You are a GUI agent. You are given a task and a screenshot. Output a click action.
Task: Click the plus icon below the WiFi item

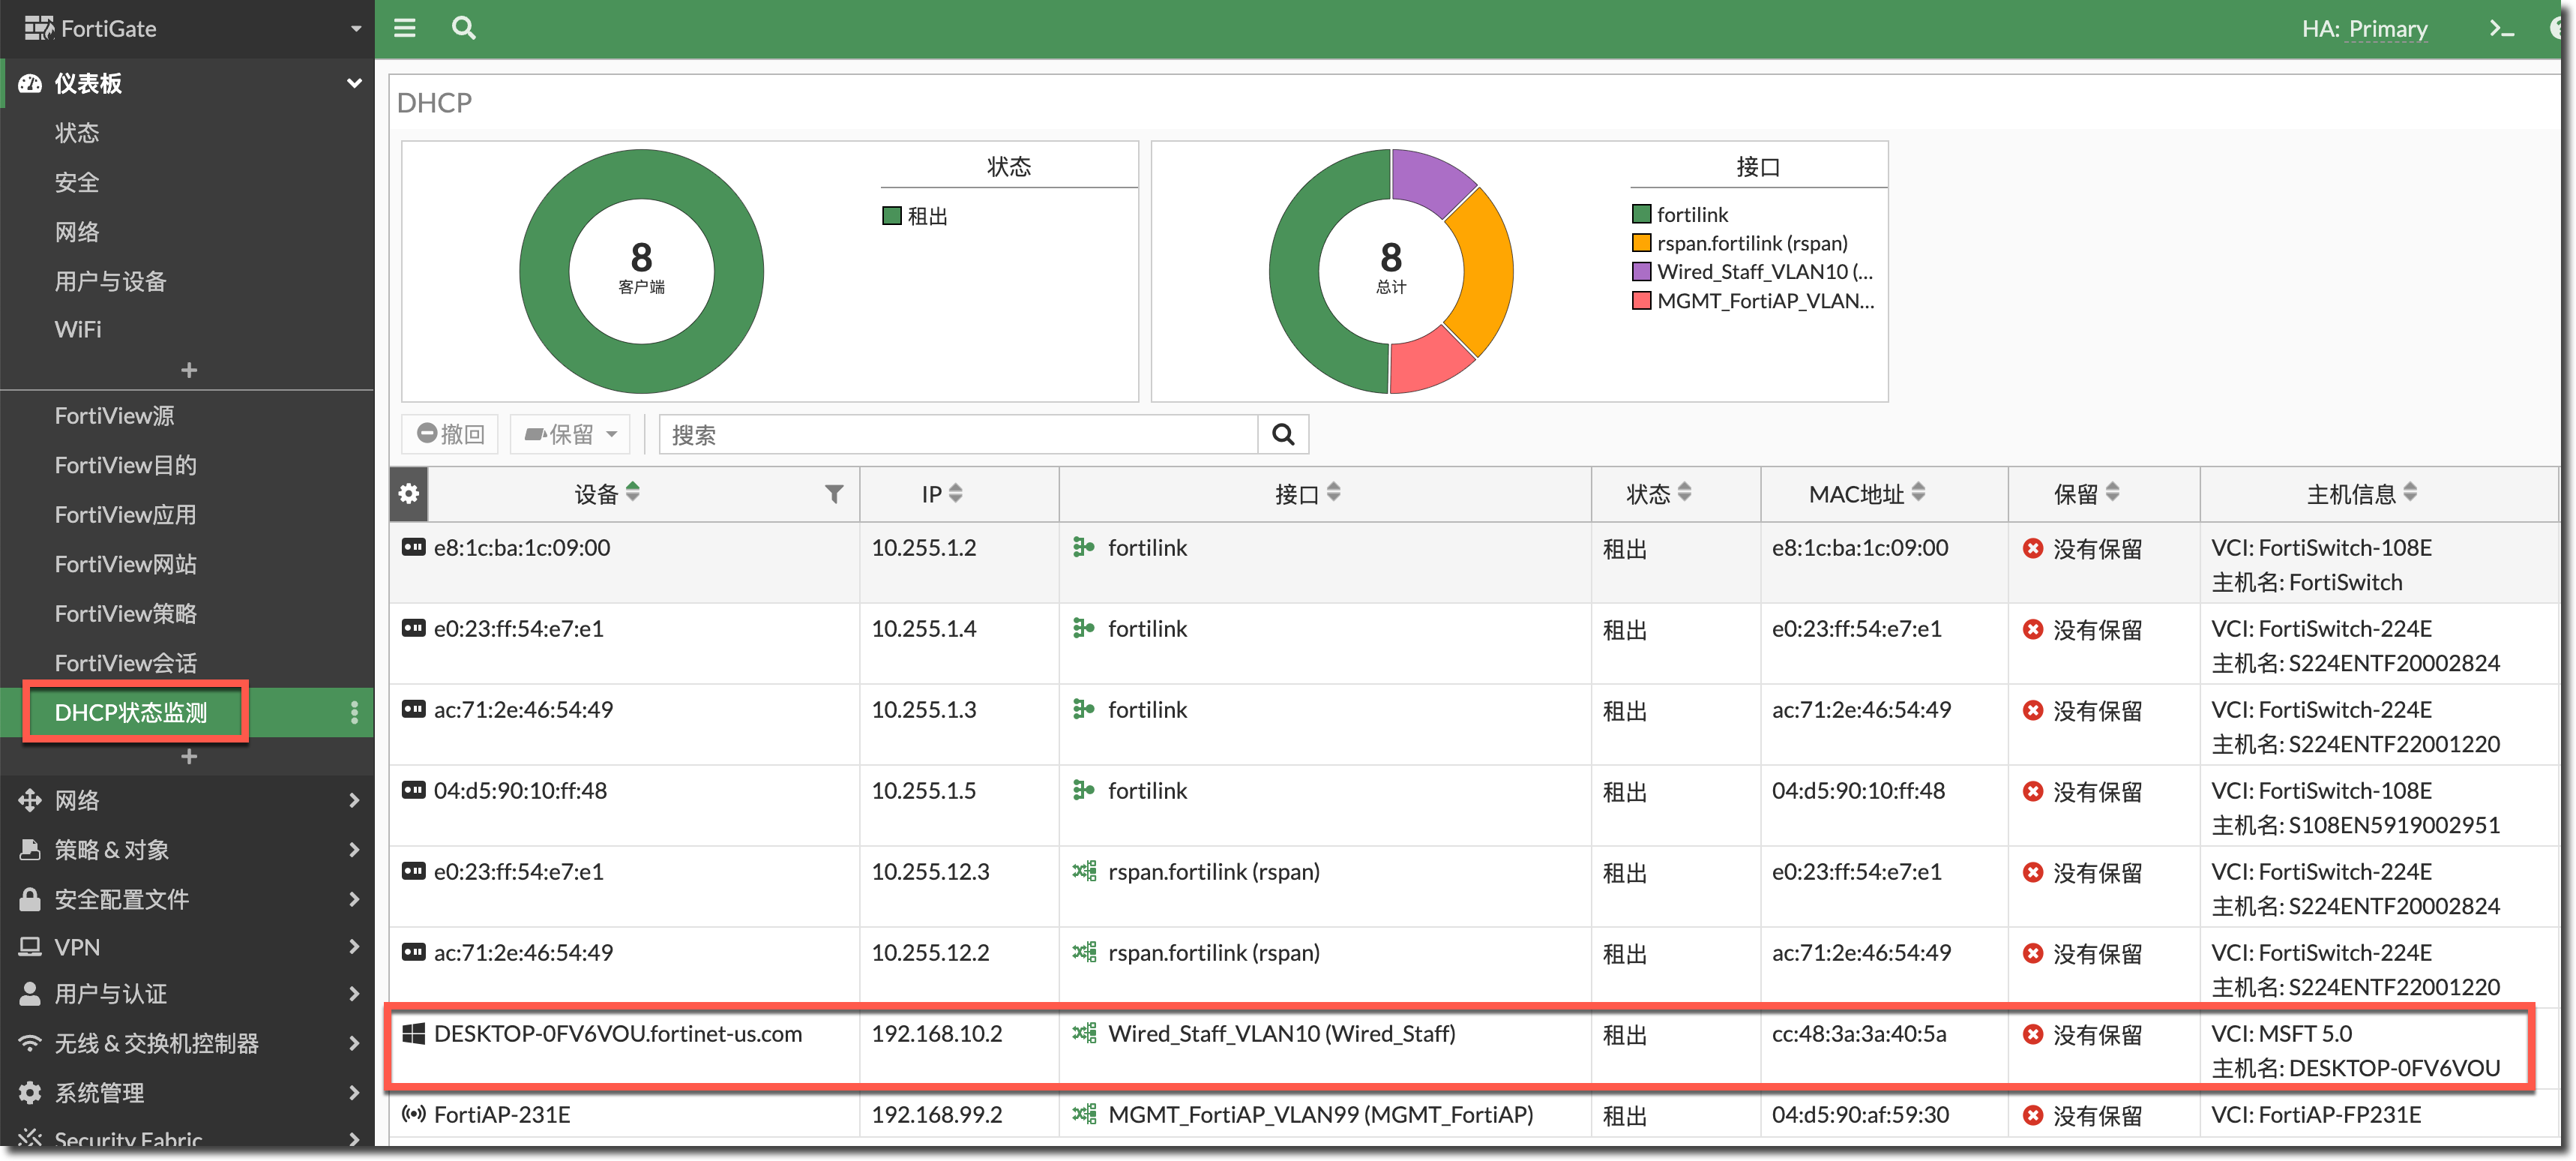(x=188, y=371)
